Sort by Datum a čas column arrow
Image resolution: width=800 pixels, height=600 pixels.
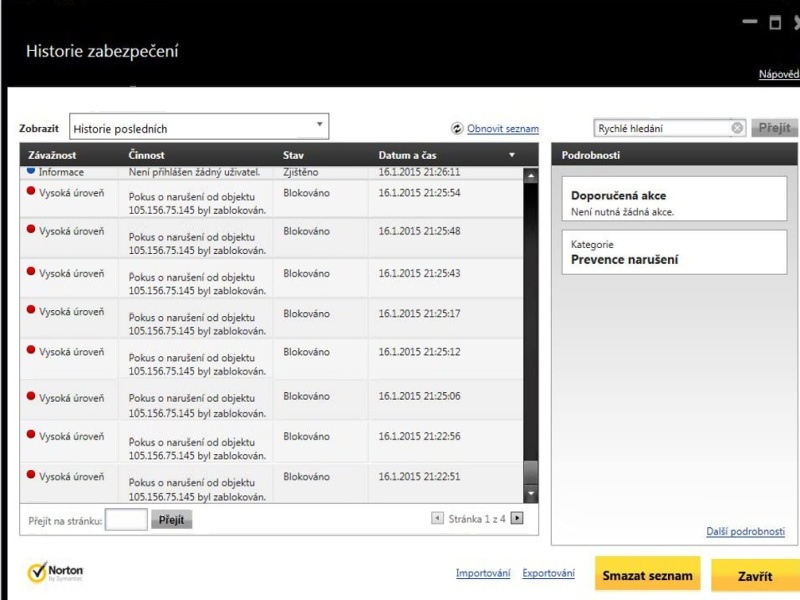[512, 156]
